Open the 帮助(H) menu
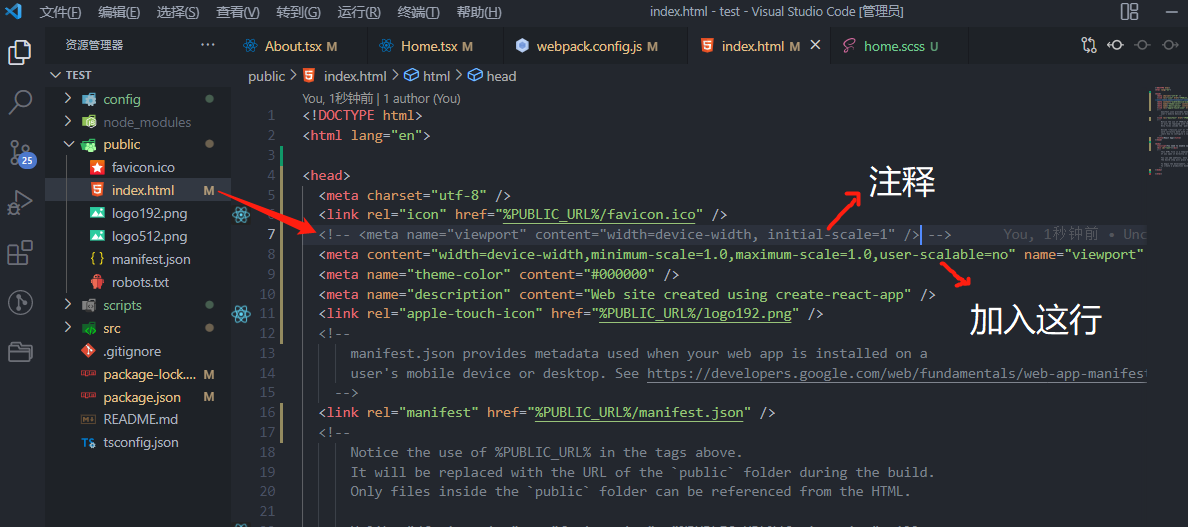 point(479,12)
